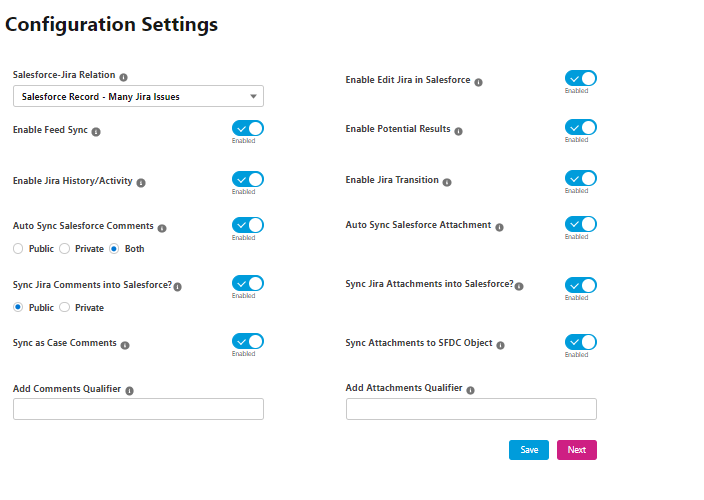Disable the Enable Jira Transition toggle
704x500 pixels.
point(581,178)
